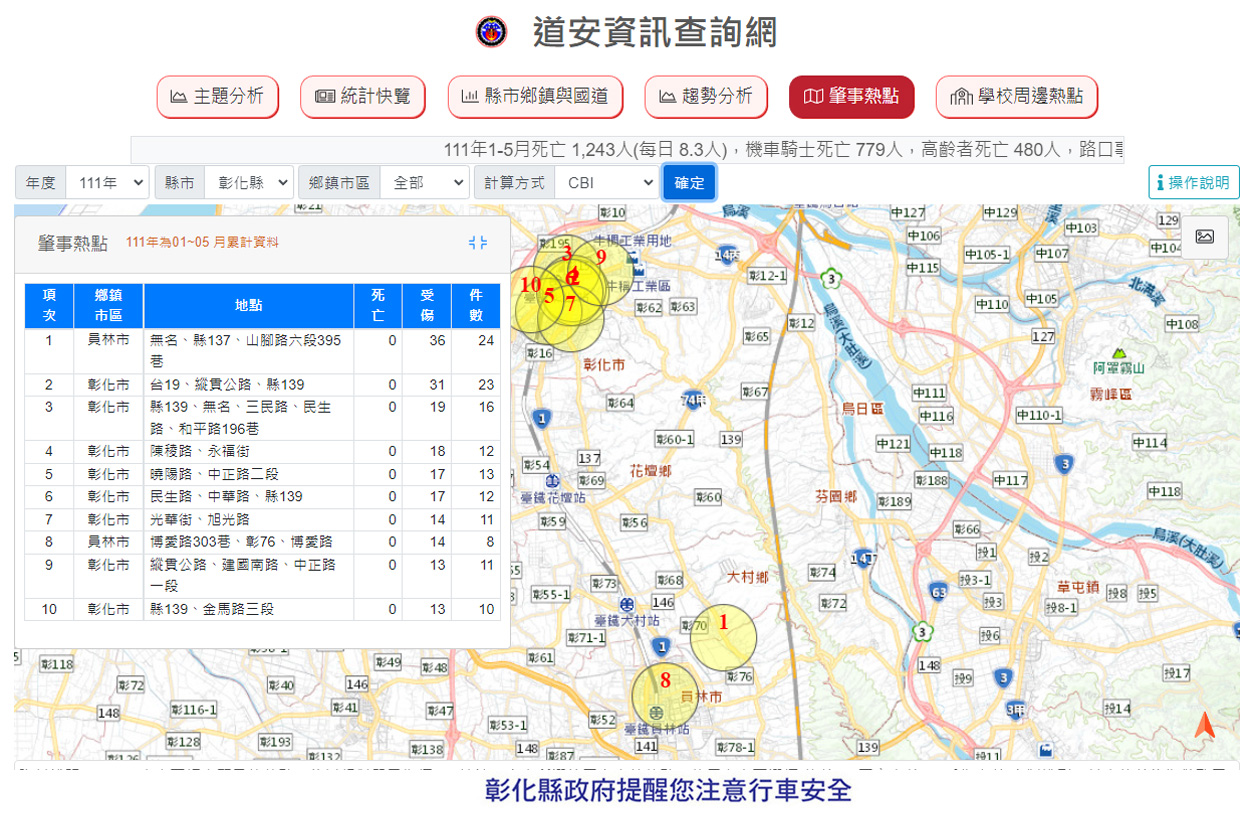
Task: Go to the 趨勢分析 tab
Action: [x=705, y=97]
